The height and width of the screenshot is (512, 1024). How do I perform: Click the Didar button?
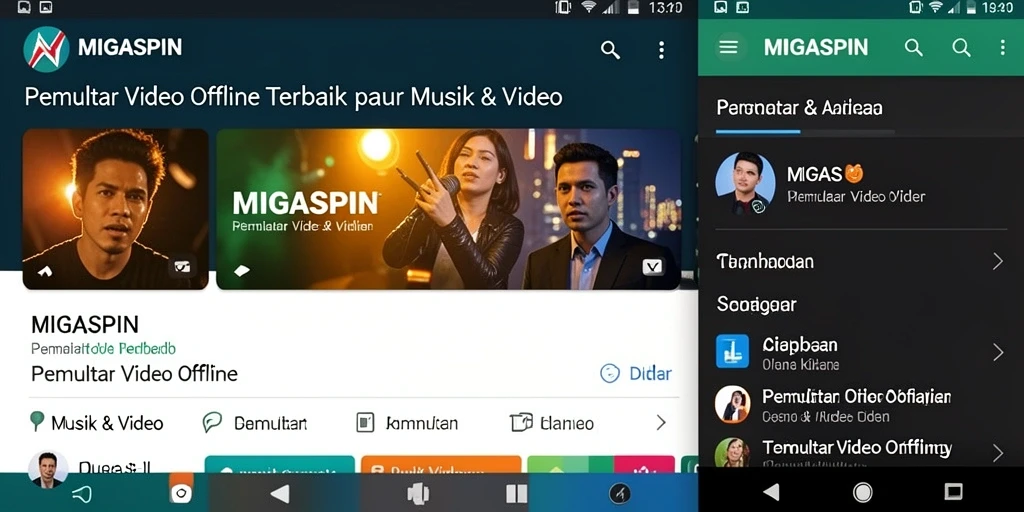point(635,374)
